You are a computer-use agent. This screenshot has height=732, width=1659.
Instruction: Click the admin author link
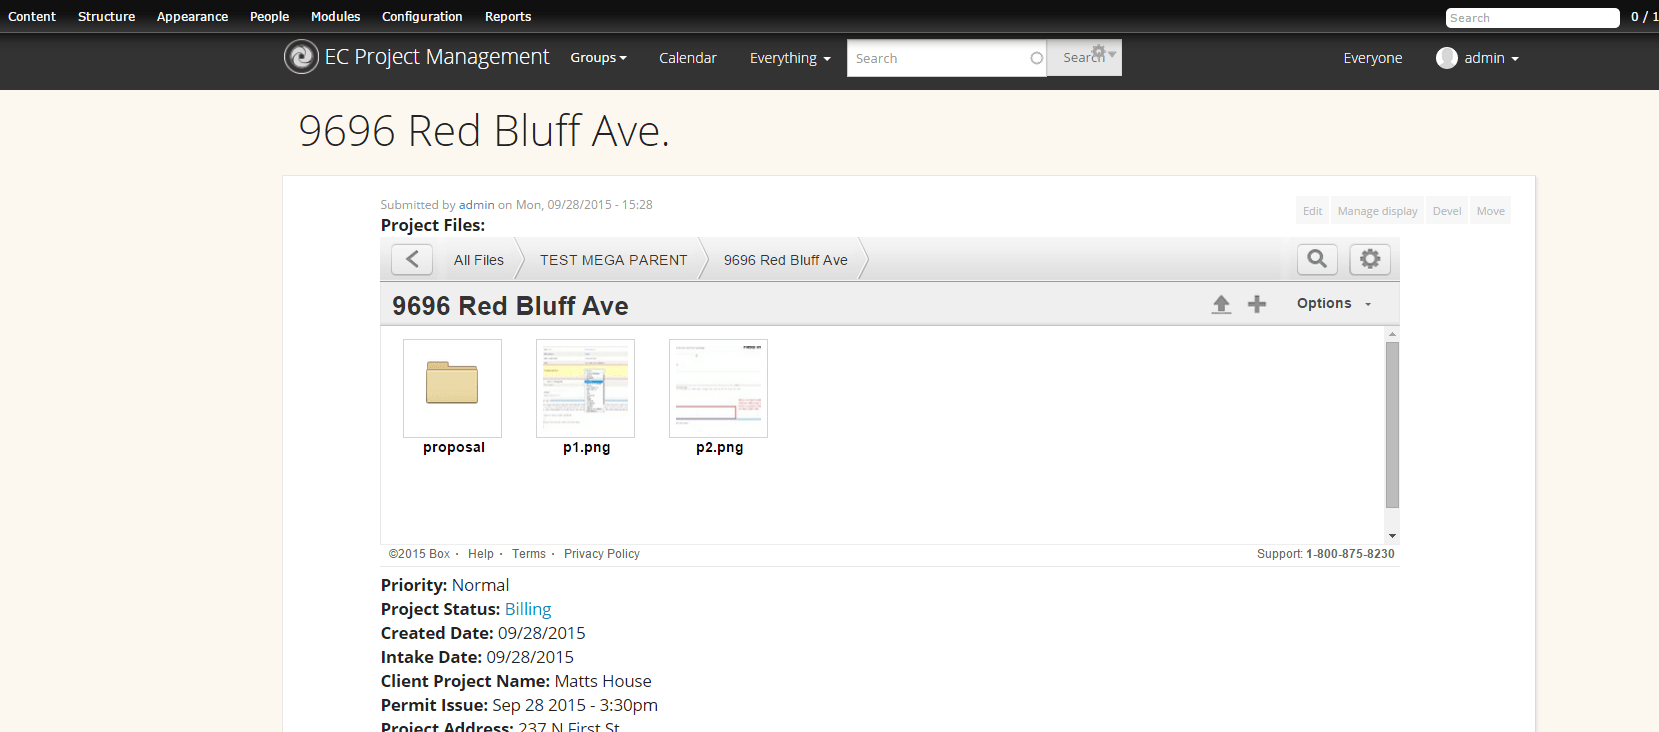[476, 204]
